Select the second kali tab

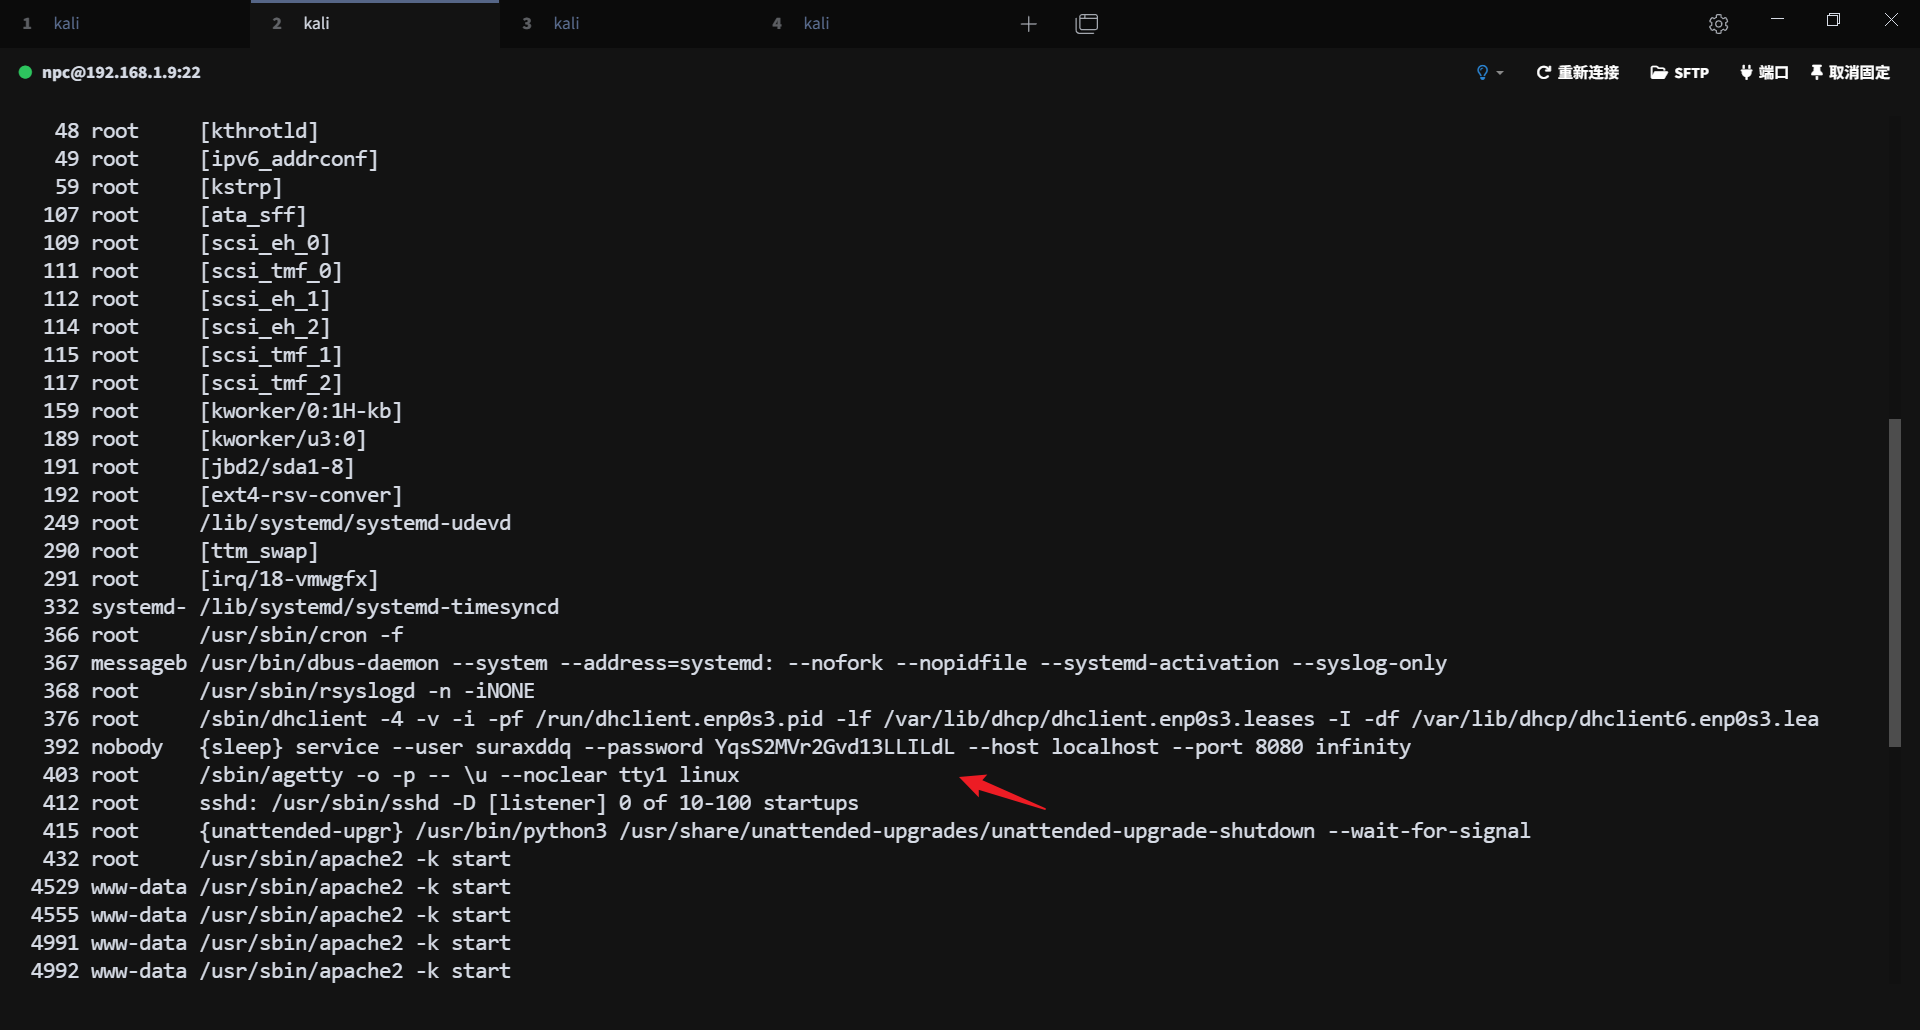point(316,23)
